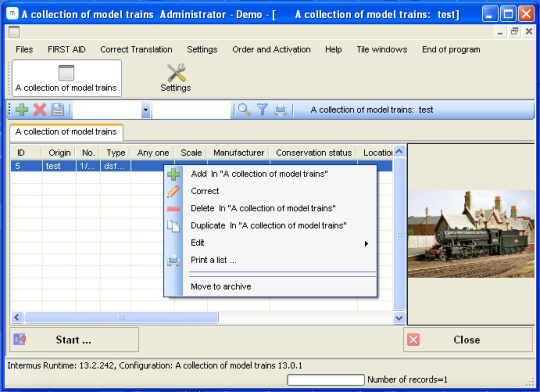The height and width of the screenshot is (392, 540).
Task: Click the "1/..." cell in No. column
Action: pos(88,166)
